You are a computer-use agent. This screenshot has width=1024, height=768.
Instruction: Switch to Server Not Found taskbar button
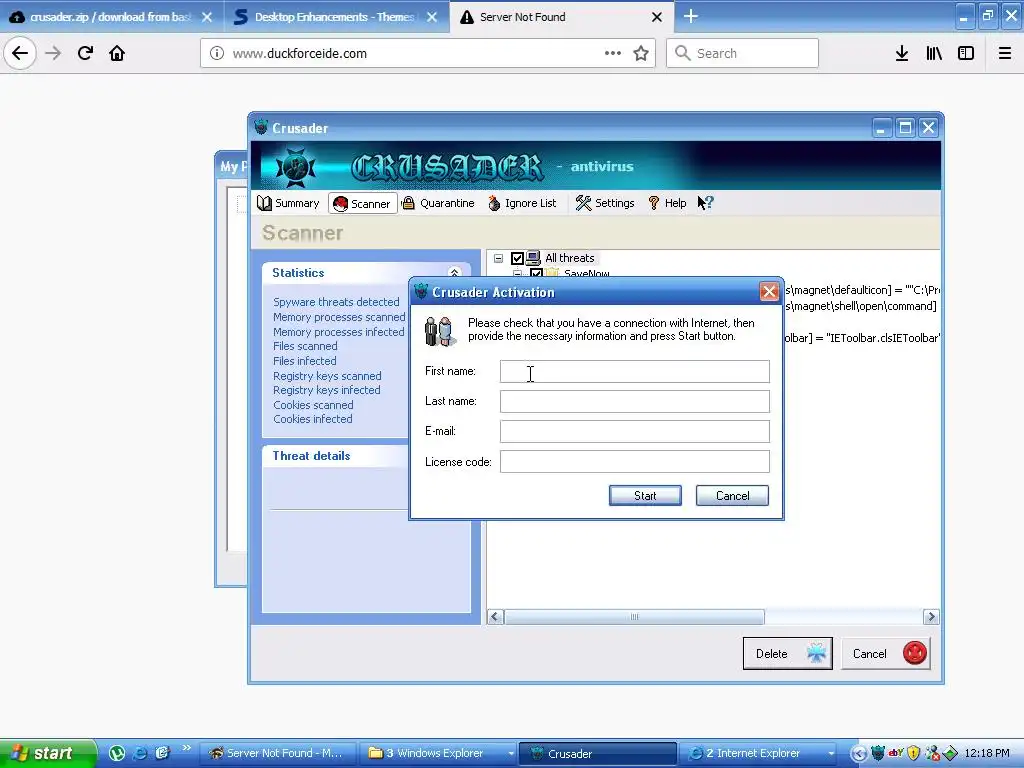tap(277, 753)
